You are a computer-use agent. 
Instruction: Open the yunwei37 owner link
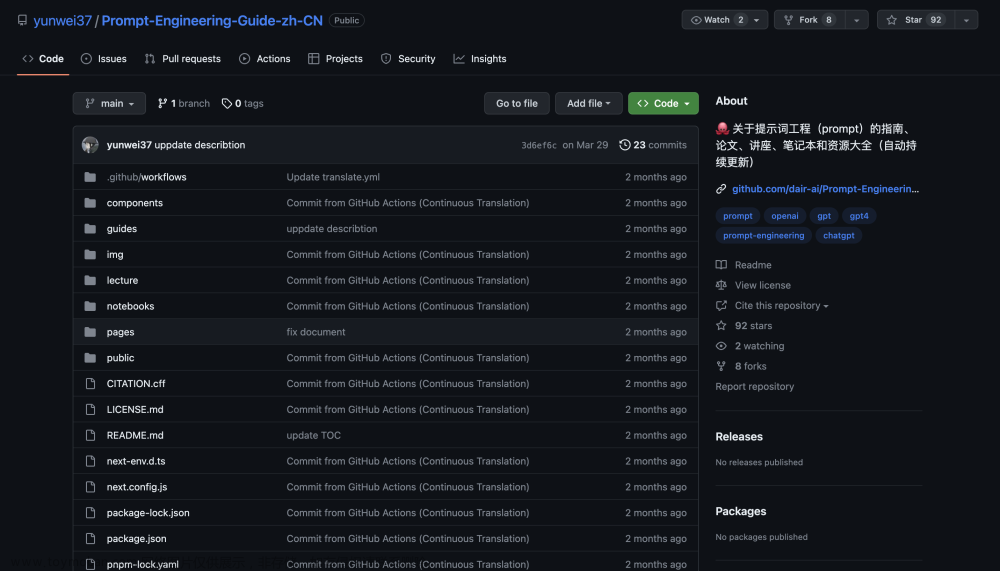(62, 20)
